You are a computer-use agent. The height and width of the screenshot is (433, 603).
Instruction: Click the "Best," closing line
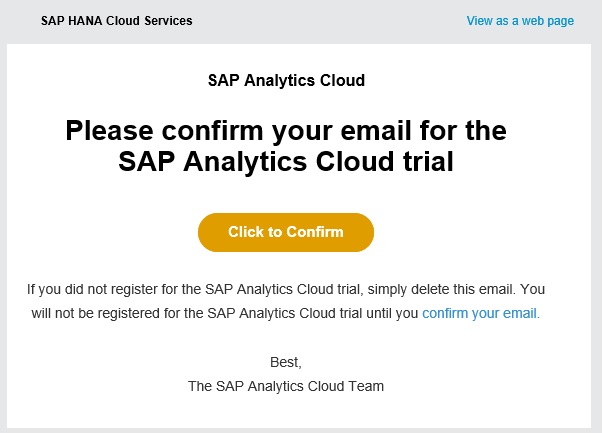[x=286, y=361]
